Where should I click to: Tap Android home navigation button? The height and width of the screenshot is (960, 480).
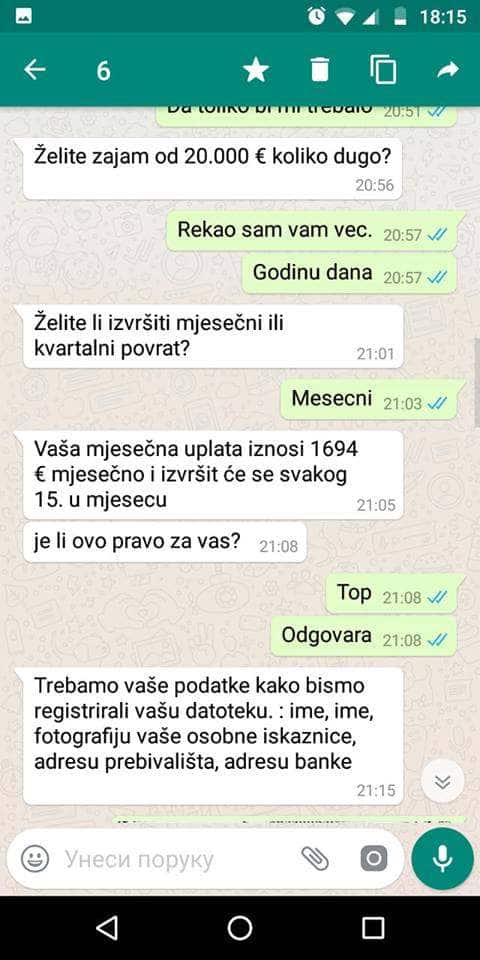pyautogui.click(x=240, y=928)
